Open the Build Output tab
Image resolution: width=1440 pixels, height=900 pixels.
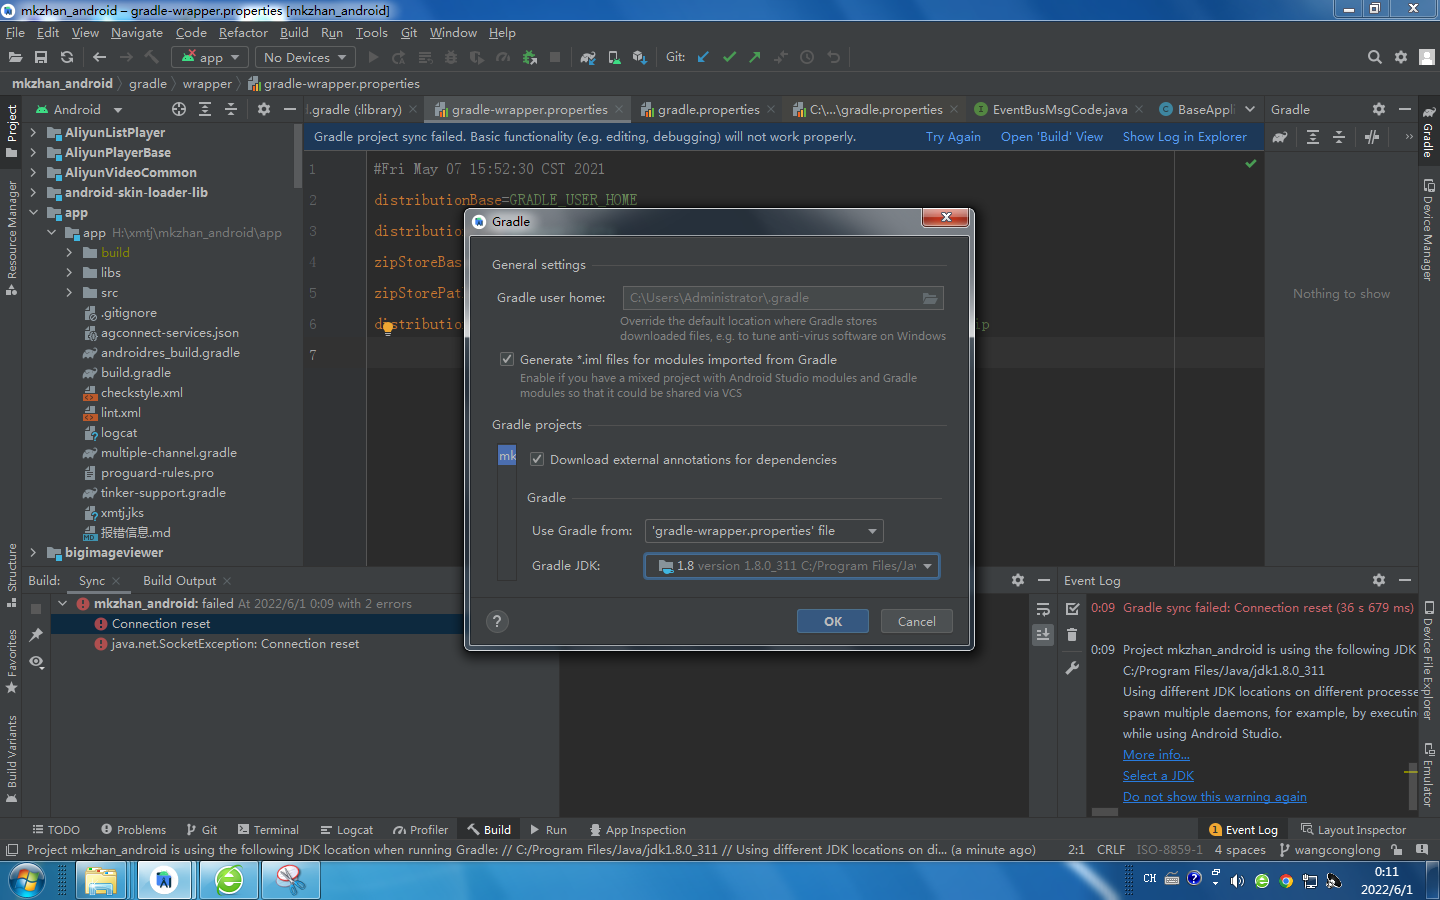(x=179, y=580)
